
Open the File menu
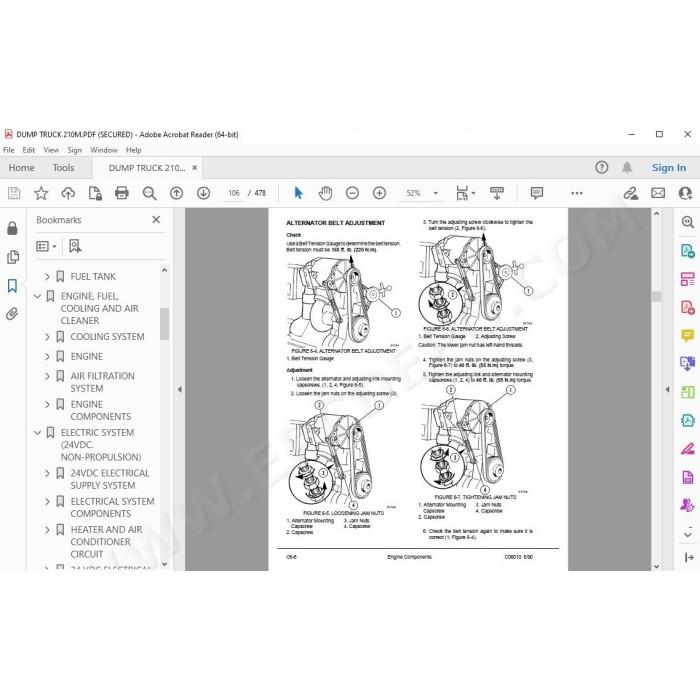(8, 150)
